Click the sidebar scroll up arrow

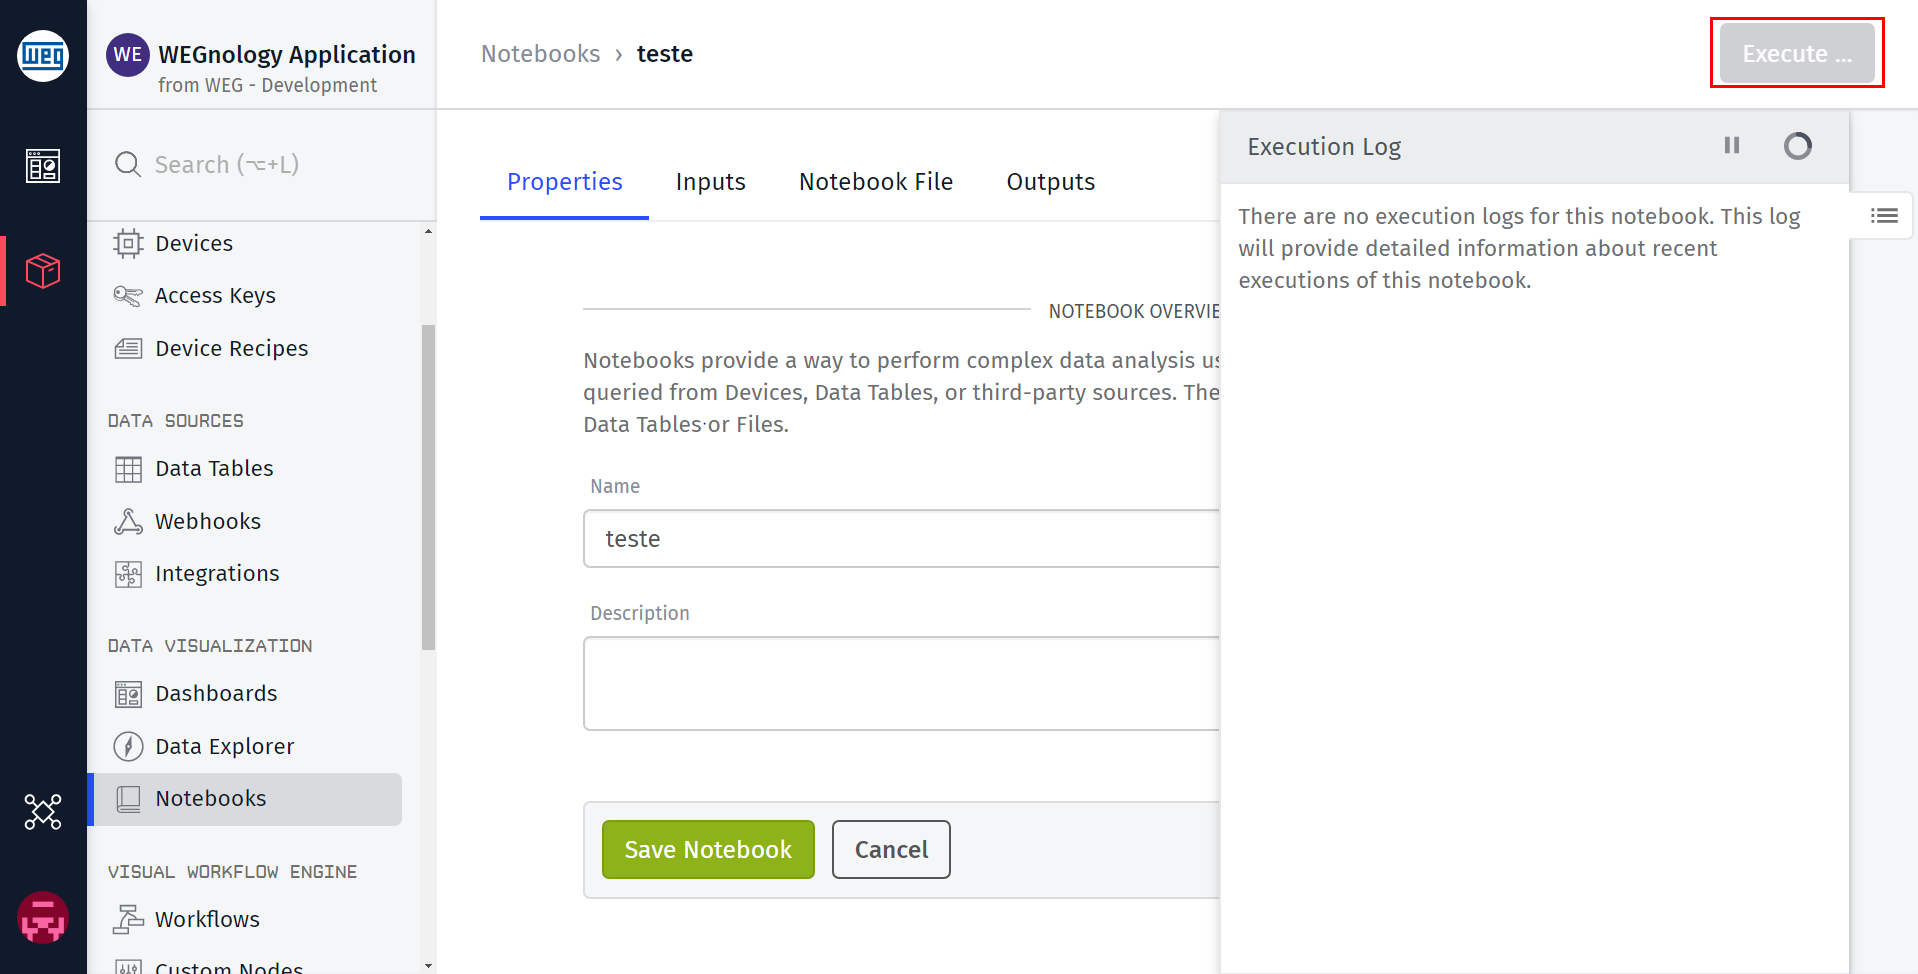pos(429,231)
